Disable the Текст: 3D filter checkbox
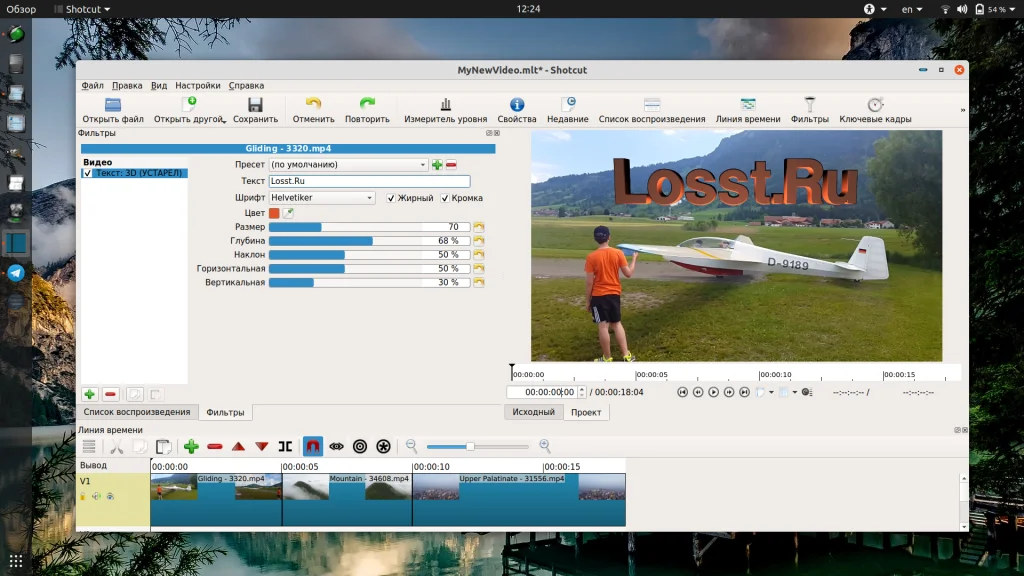1024x576 pixels. [x=88, y=173]
